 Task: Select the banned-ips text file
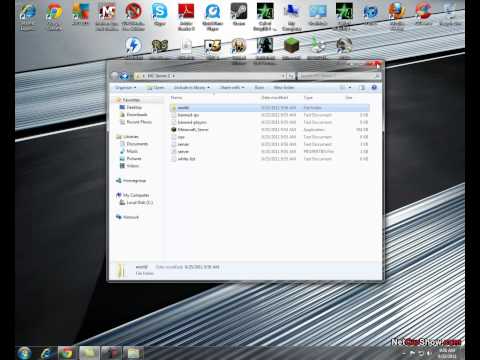tap(269, 115)
